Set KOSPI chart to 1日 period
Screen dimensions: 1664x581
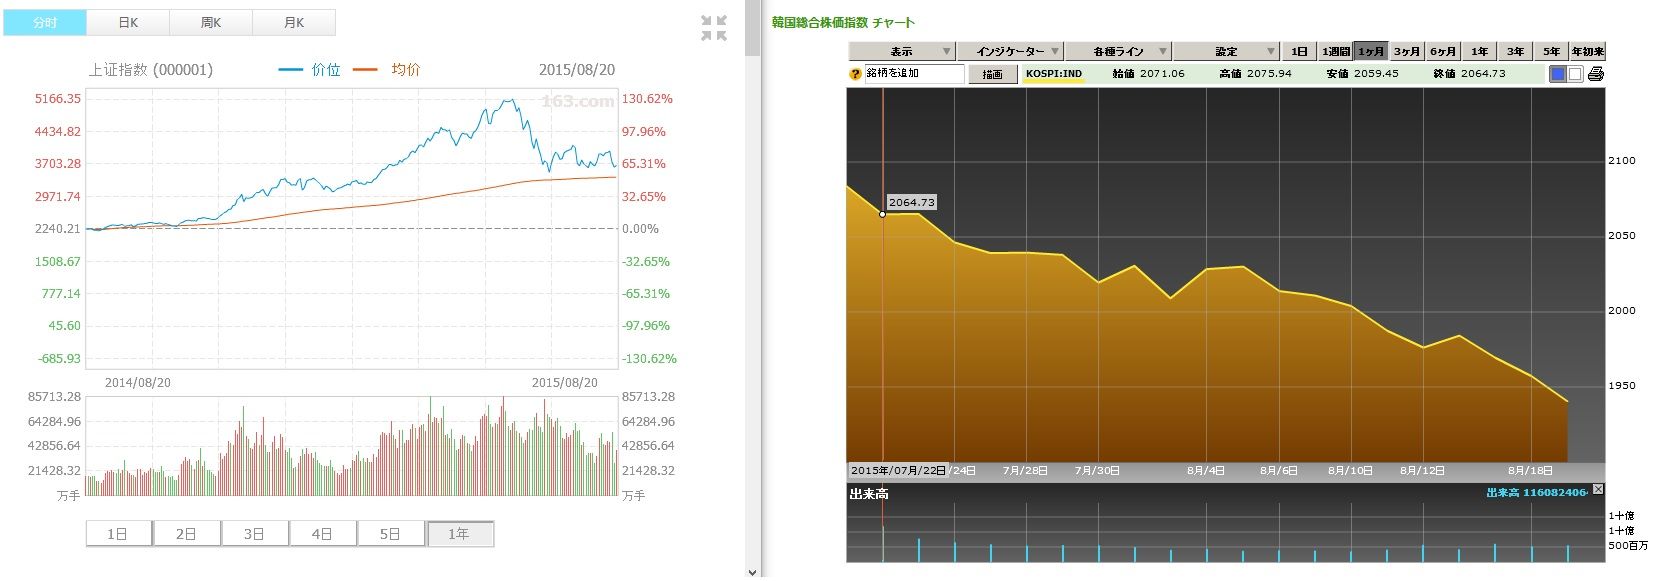point(1299,51)
